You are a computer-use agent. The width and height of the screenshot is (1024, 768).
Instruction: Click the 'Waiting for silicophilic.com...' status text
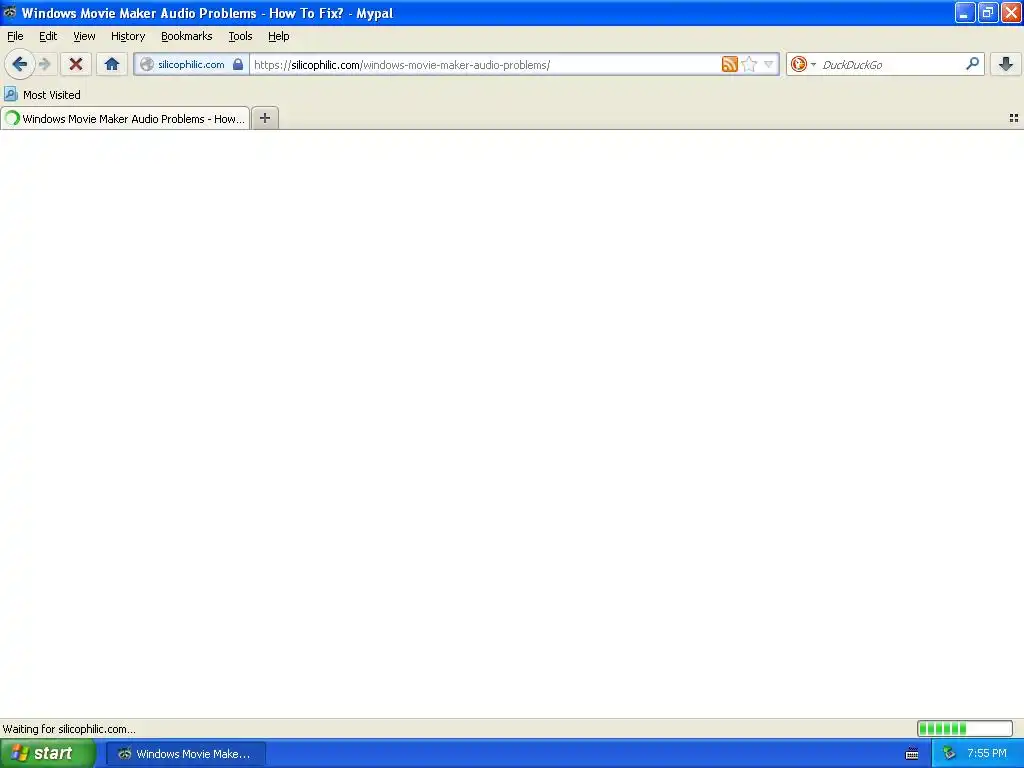[69, 729]
